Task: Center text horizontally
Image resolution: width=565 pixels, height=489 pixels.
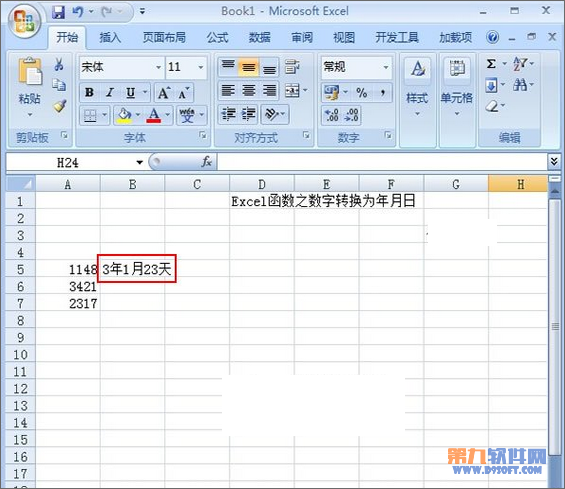Action: 249,90
